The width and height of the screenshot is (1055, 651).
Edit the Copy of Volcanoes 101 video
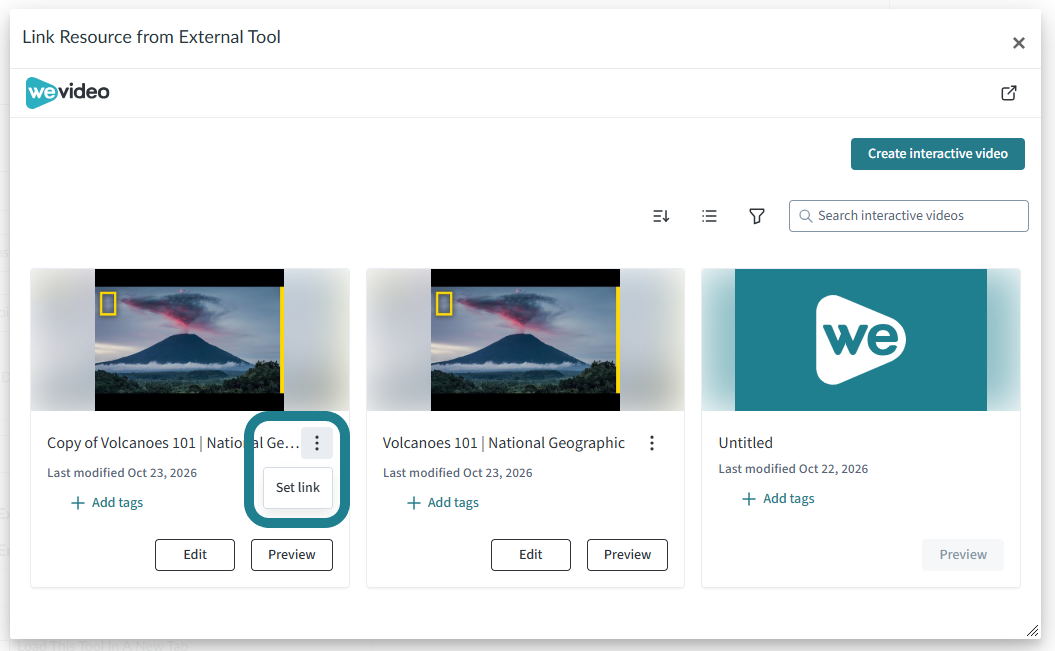pyautogui.click(x=195, y=555)
